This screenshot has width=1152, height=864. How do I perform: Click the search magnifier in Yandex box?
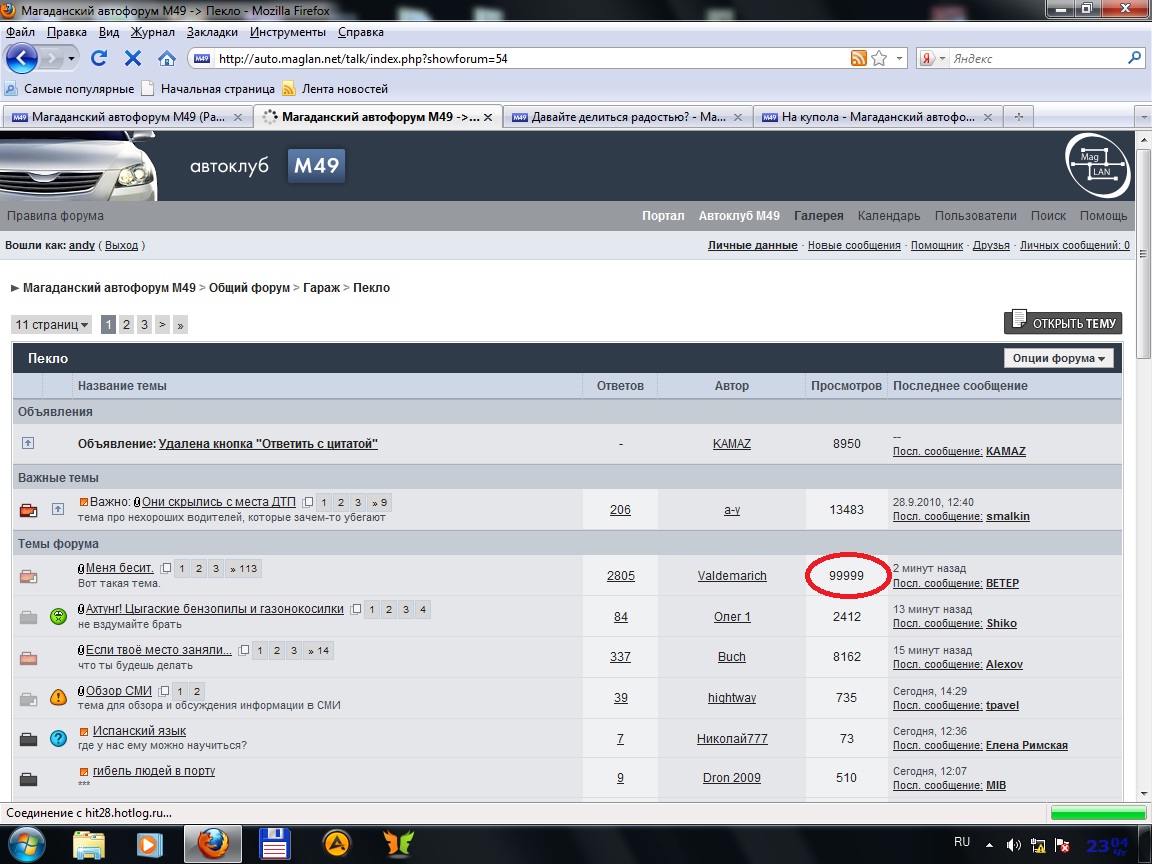[1134, 58]
